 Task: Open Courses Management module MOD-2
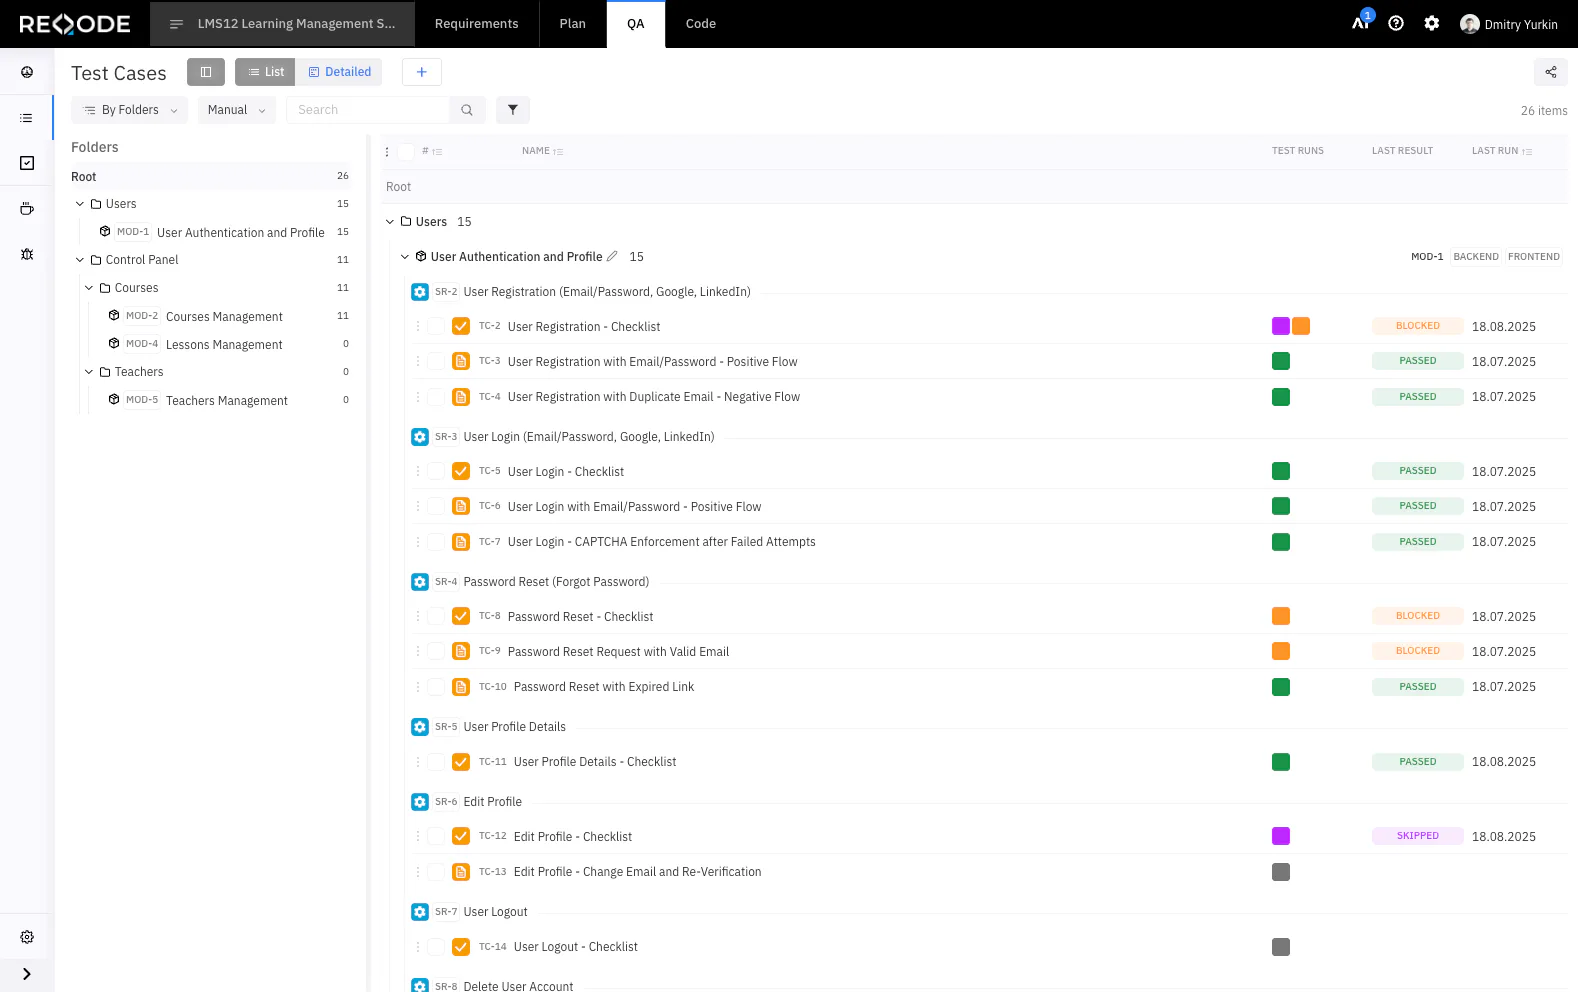pos(224,317)
